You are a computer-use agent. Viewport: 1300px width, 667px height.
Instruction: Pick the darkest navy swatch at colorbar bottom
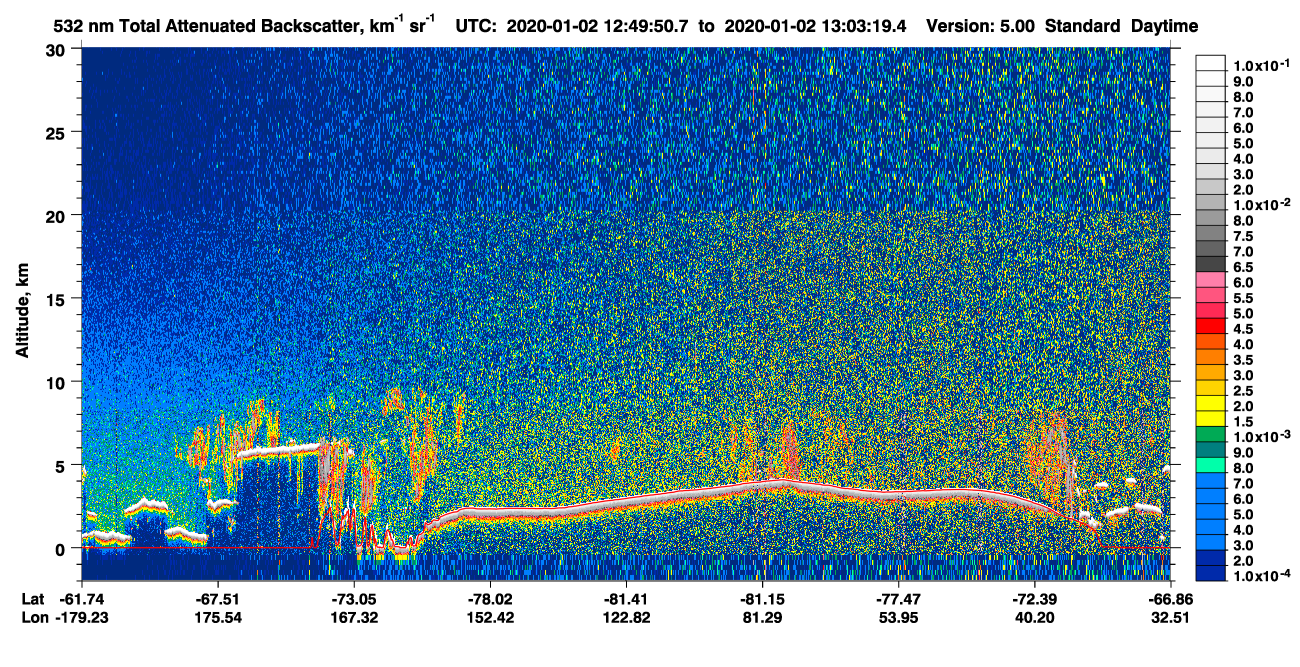tap(1211, 573)
